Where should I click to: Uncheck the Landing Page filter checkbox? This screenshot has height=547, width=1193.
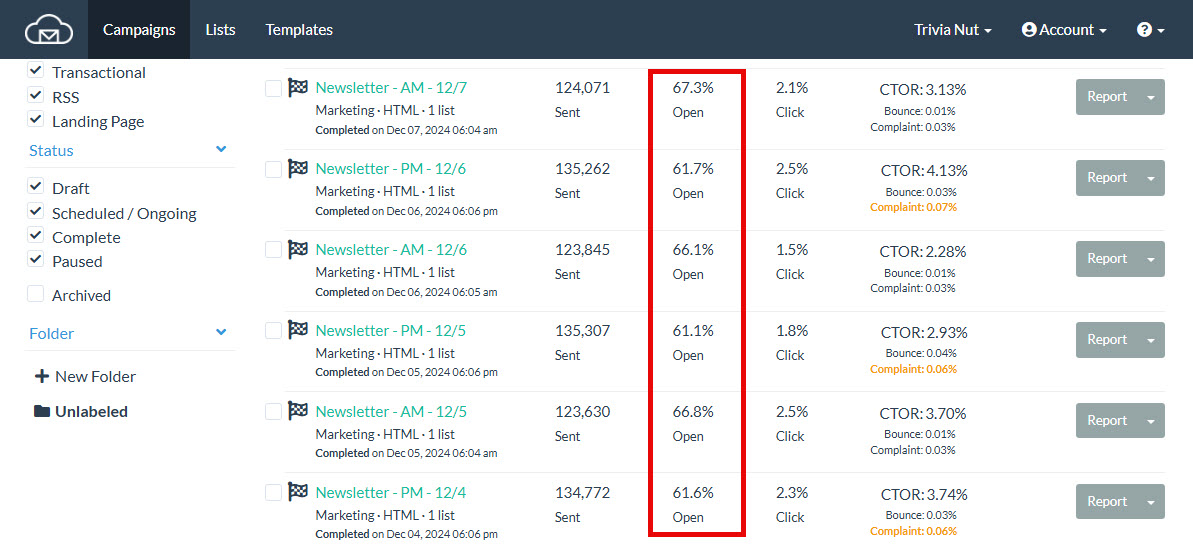(35, 120)
